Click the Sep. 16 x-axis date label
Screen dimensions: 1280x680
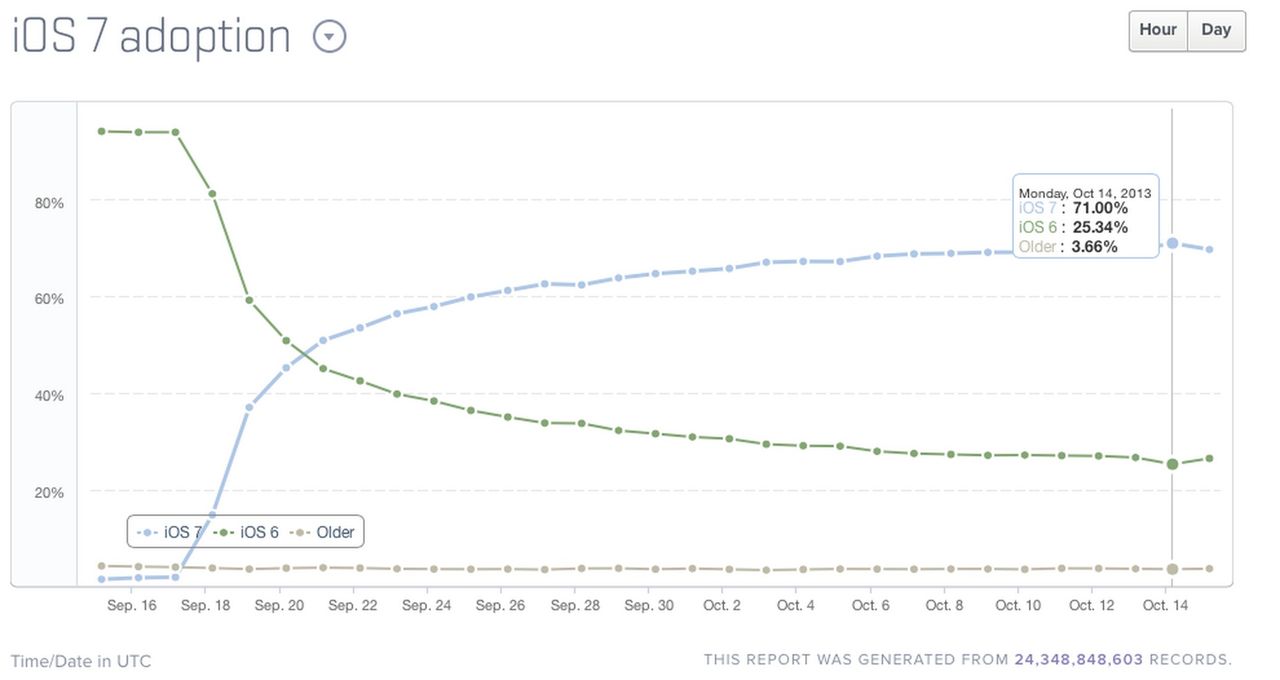(x=132, y=605)
